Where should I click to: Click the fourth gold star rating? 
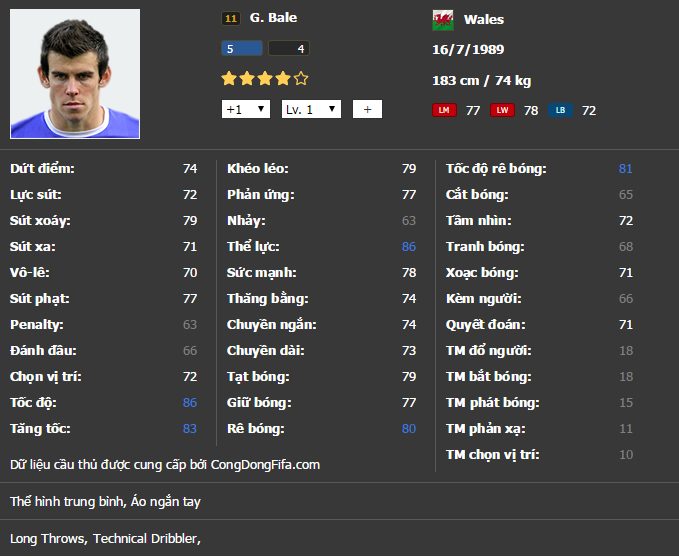pyautogui.click(x=283, y=78)
